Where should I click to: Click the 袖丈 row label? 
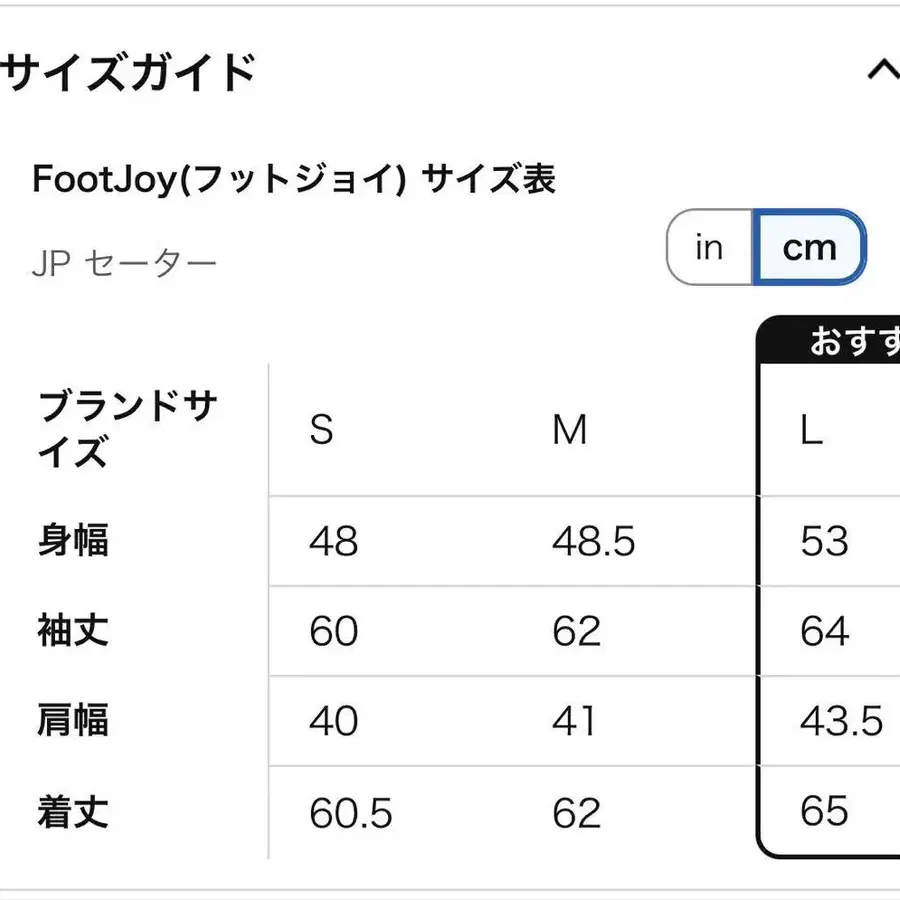74,631
